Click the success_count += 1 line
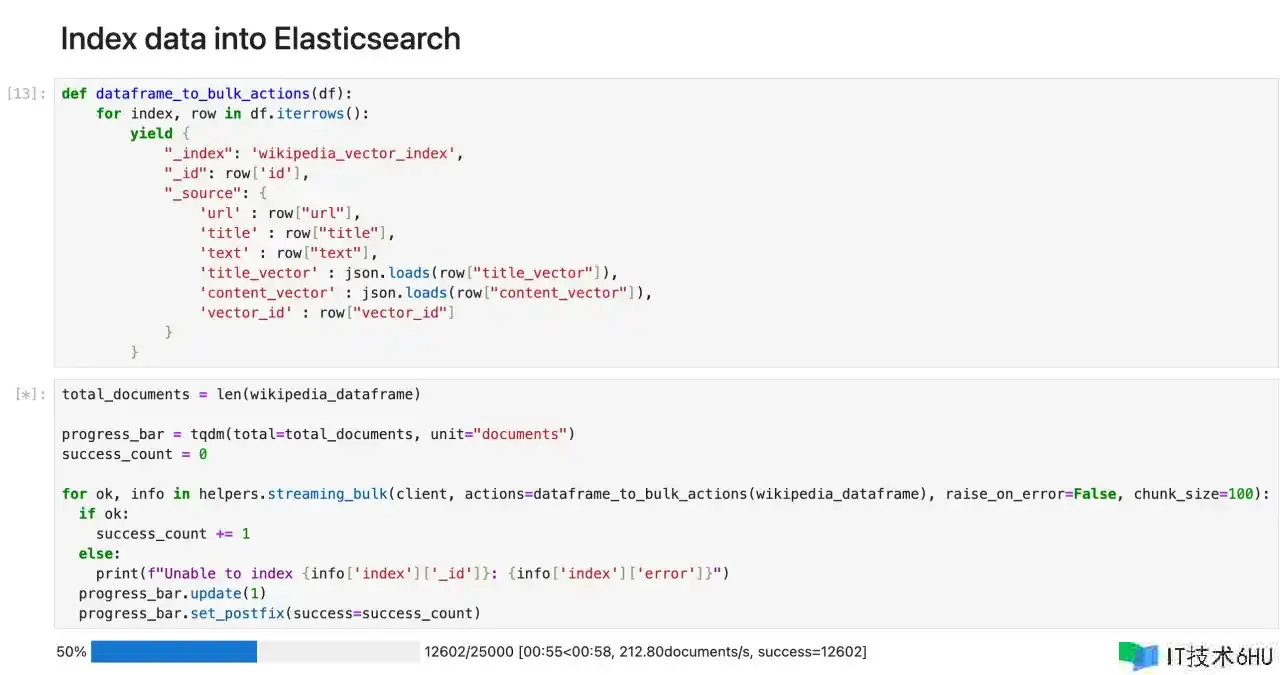Image resolution: width=1280 pixels, height=675 pixels. coord(173,534)
